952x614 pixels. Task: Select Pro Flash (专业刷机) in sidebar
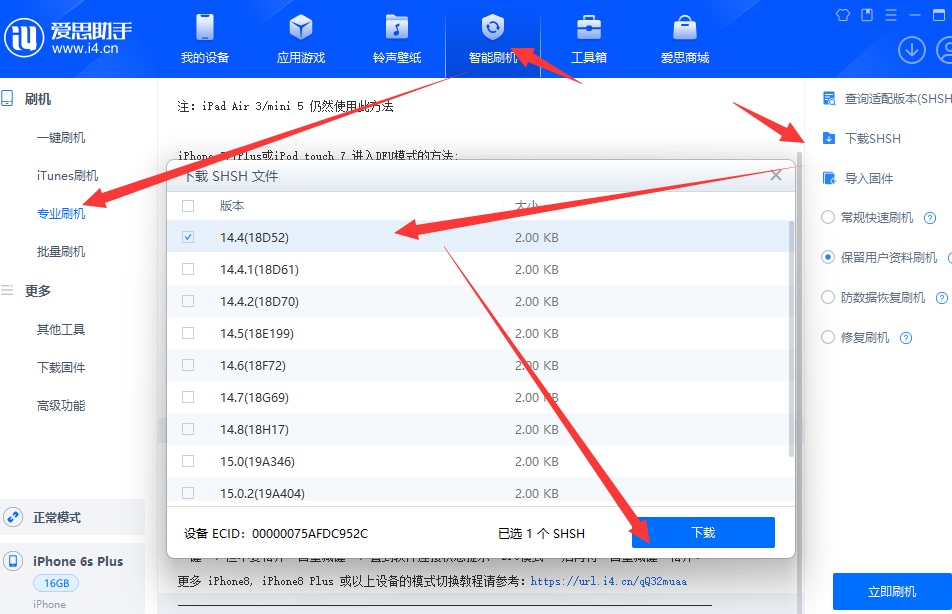coord(61,214)
